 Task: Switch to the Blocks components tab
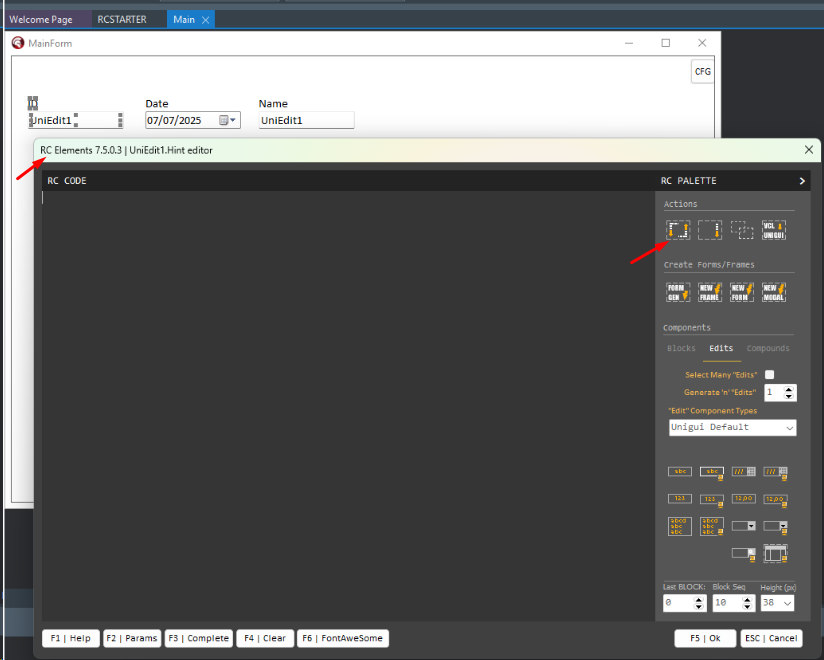click(681, 348)
